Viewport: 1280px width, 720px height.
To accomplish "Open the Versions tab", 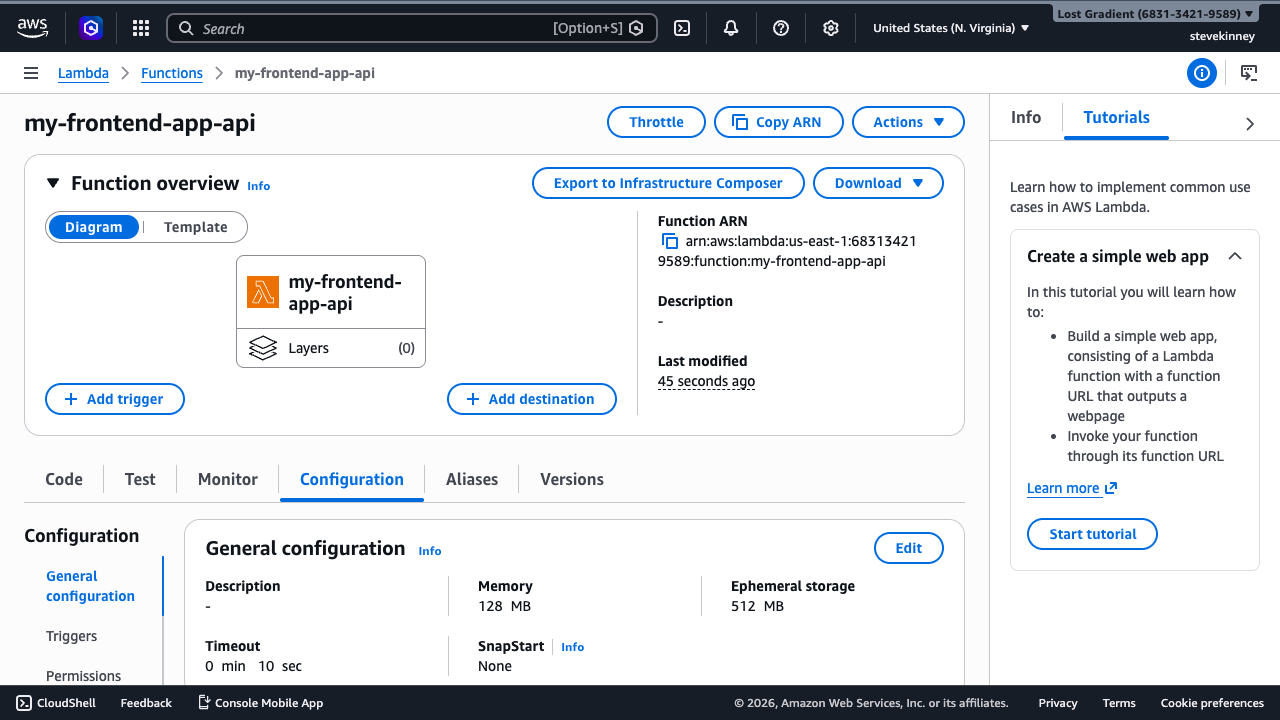I will point(572,479).
